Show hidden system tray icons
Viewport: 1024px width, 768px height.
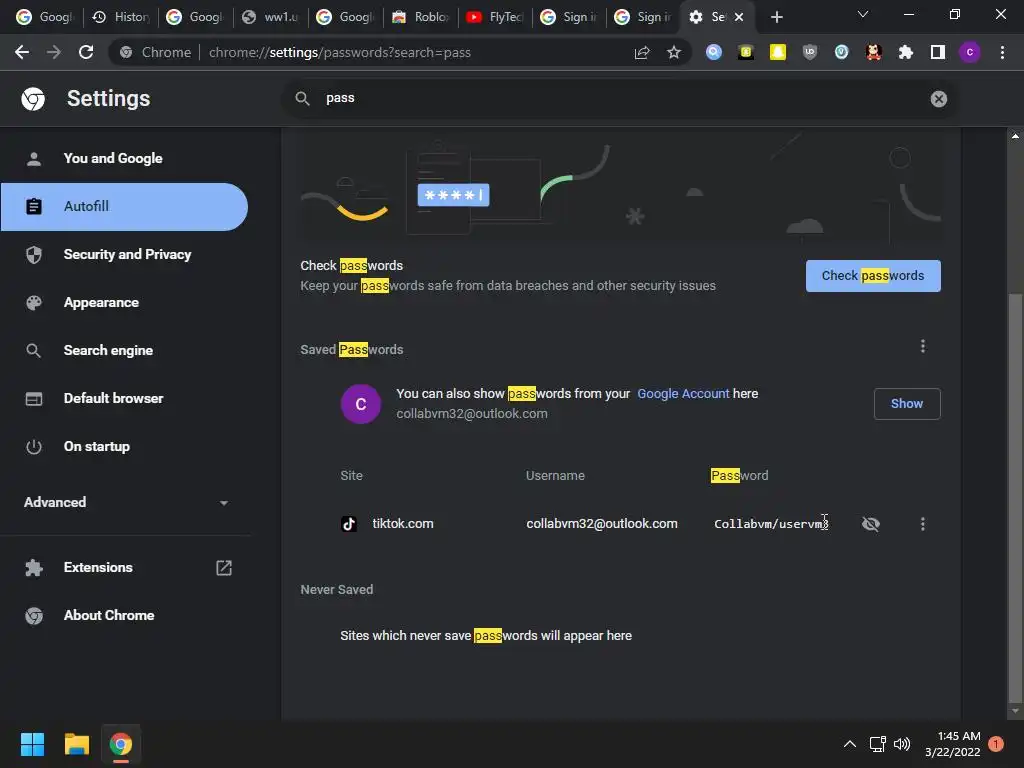pos(850,744)
